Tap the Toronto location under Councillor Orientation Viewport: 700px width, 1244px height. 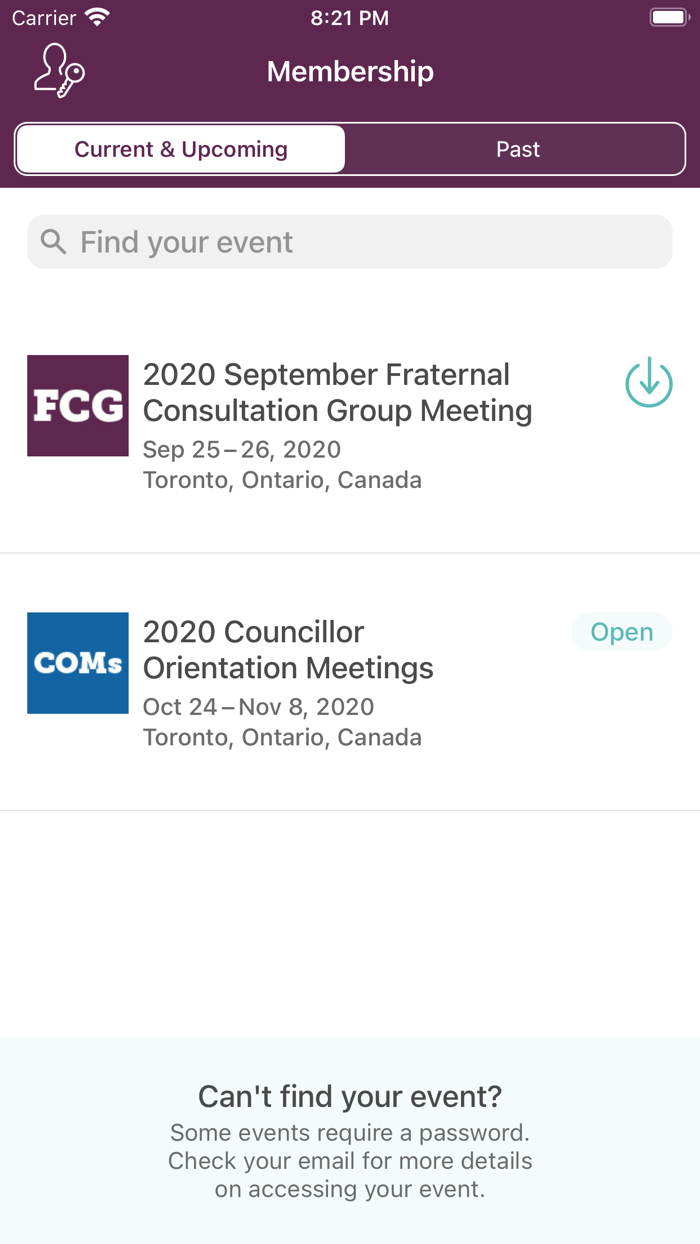[282, 737]
